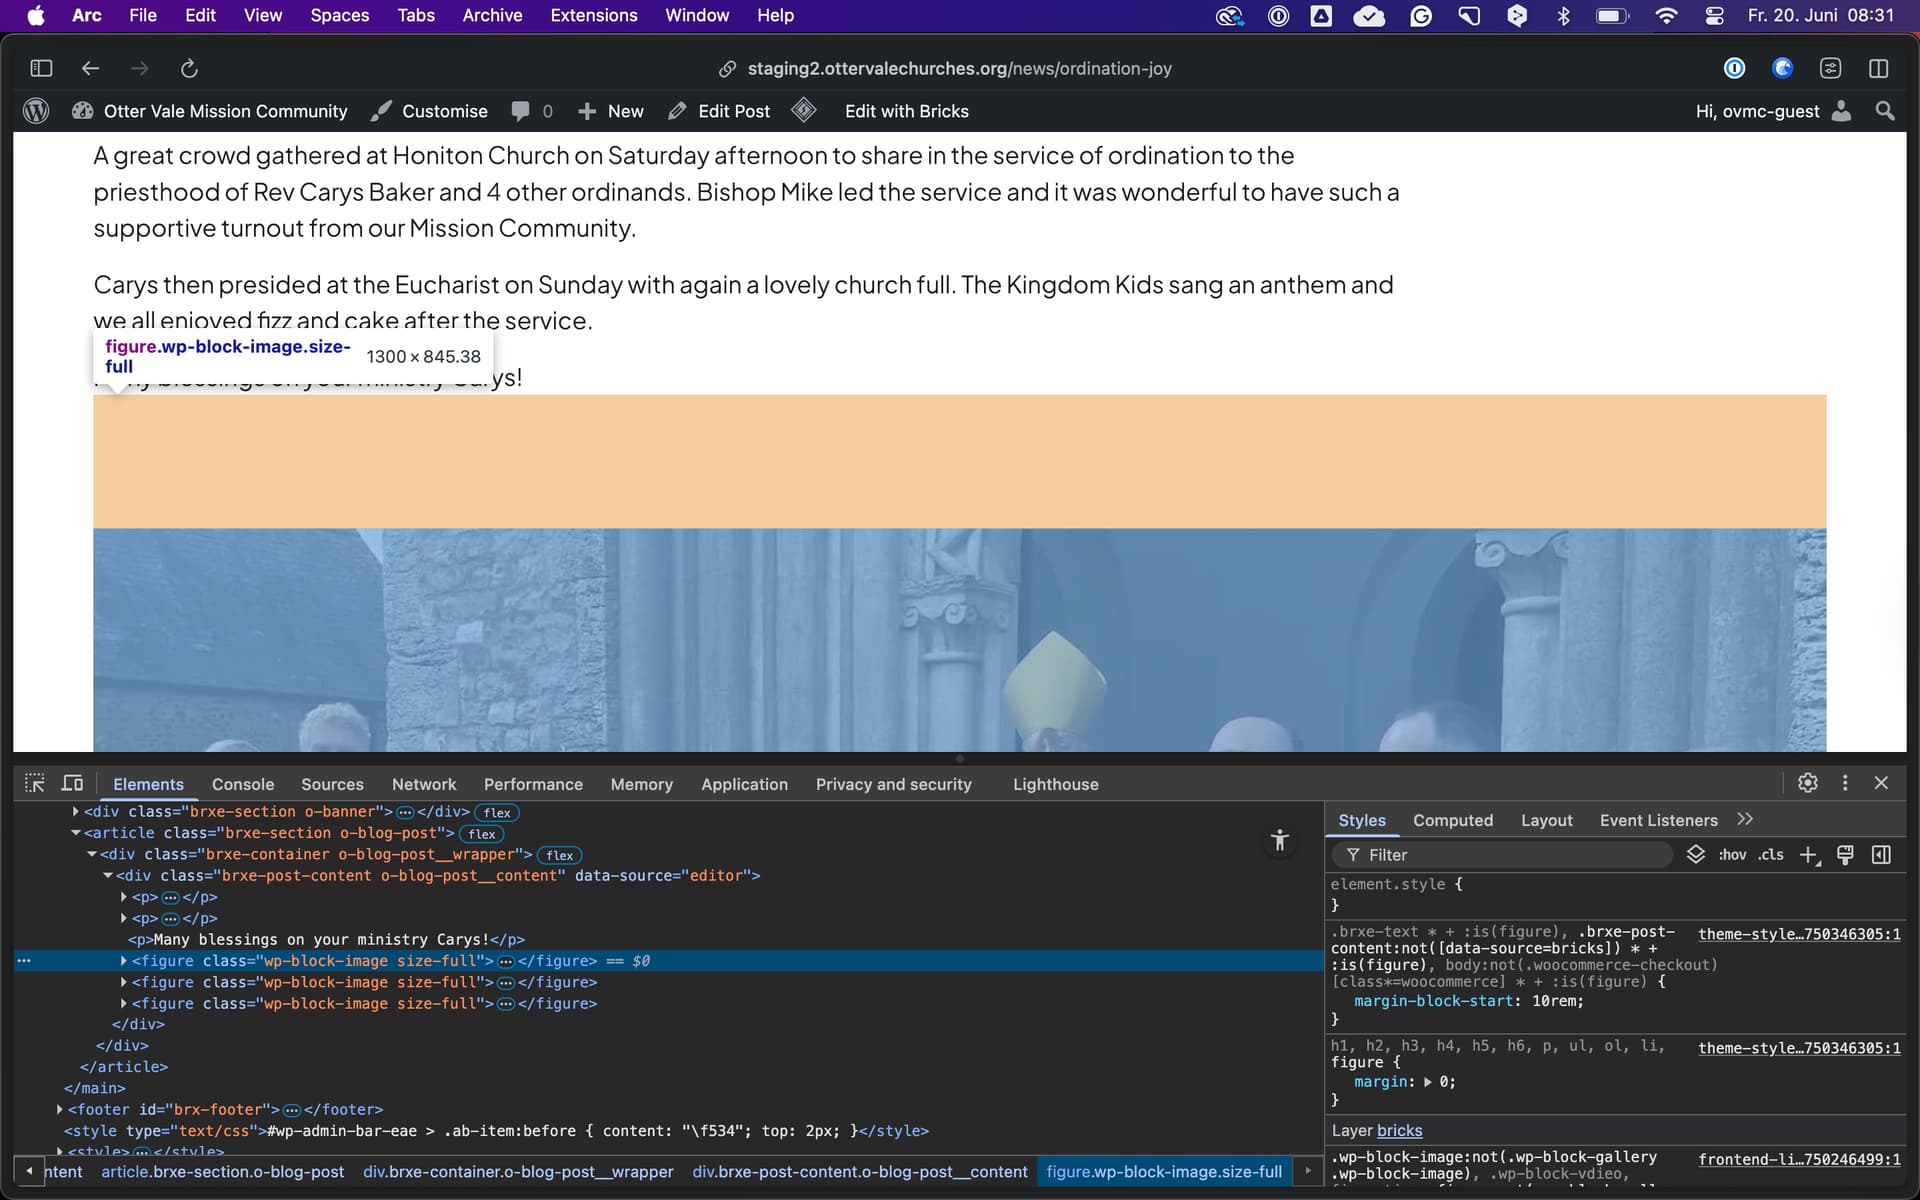Viewport: 1920px width, 1200px height.
Task: Open more sidebar tabs with the chevron
Action: pyautogui.click(x=1745, y=819)
